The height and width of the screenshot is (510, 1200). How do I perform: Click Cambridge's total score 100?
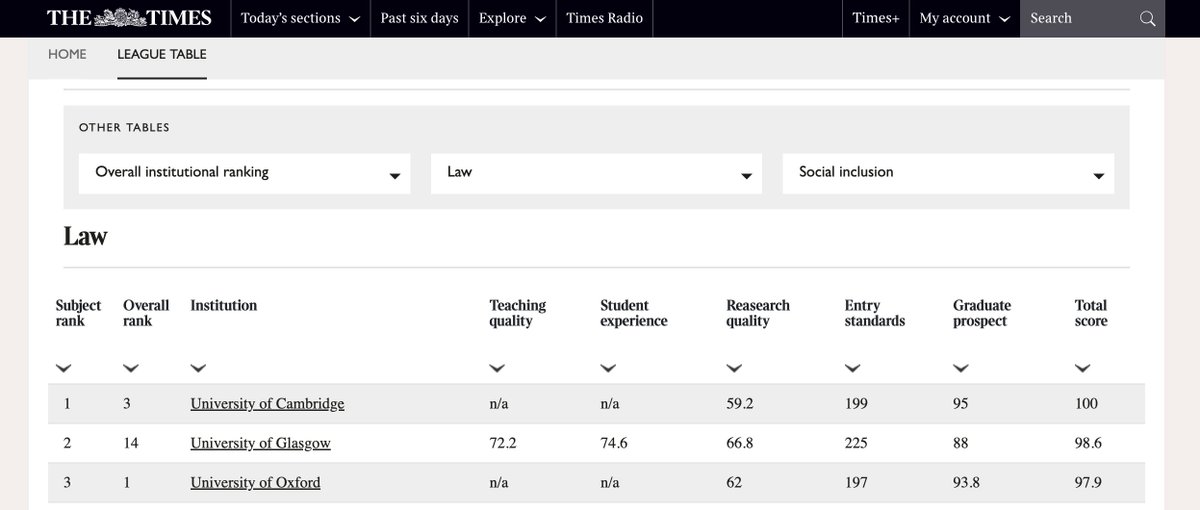tap(1086, 404)
